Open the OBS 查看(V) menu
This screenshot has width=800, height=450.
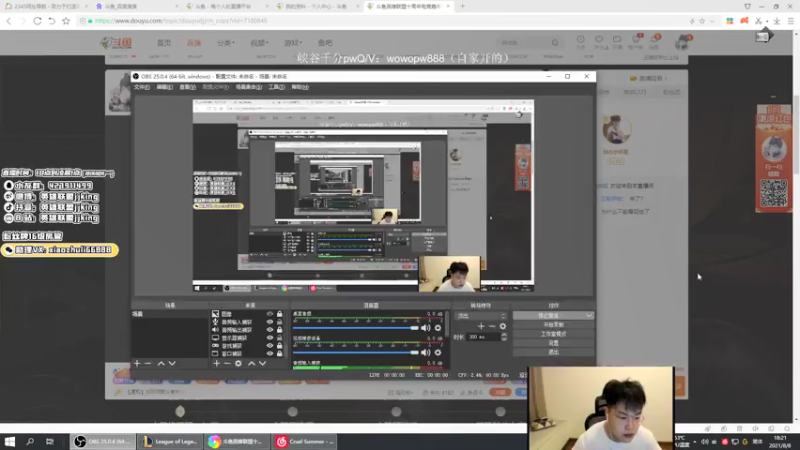[187, 87]
